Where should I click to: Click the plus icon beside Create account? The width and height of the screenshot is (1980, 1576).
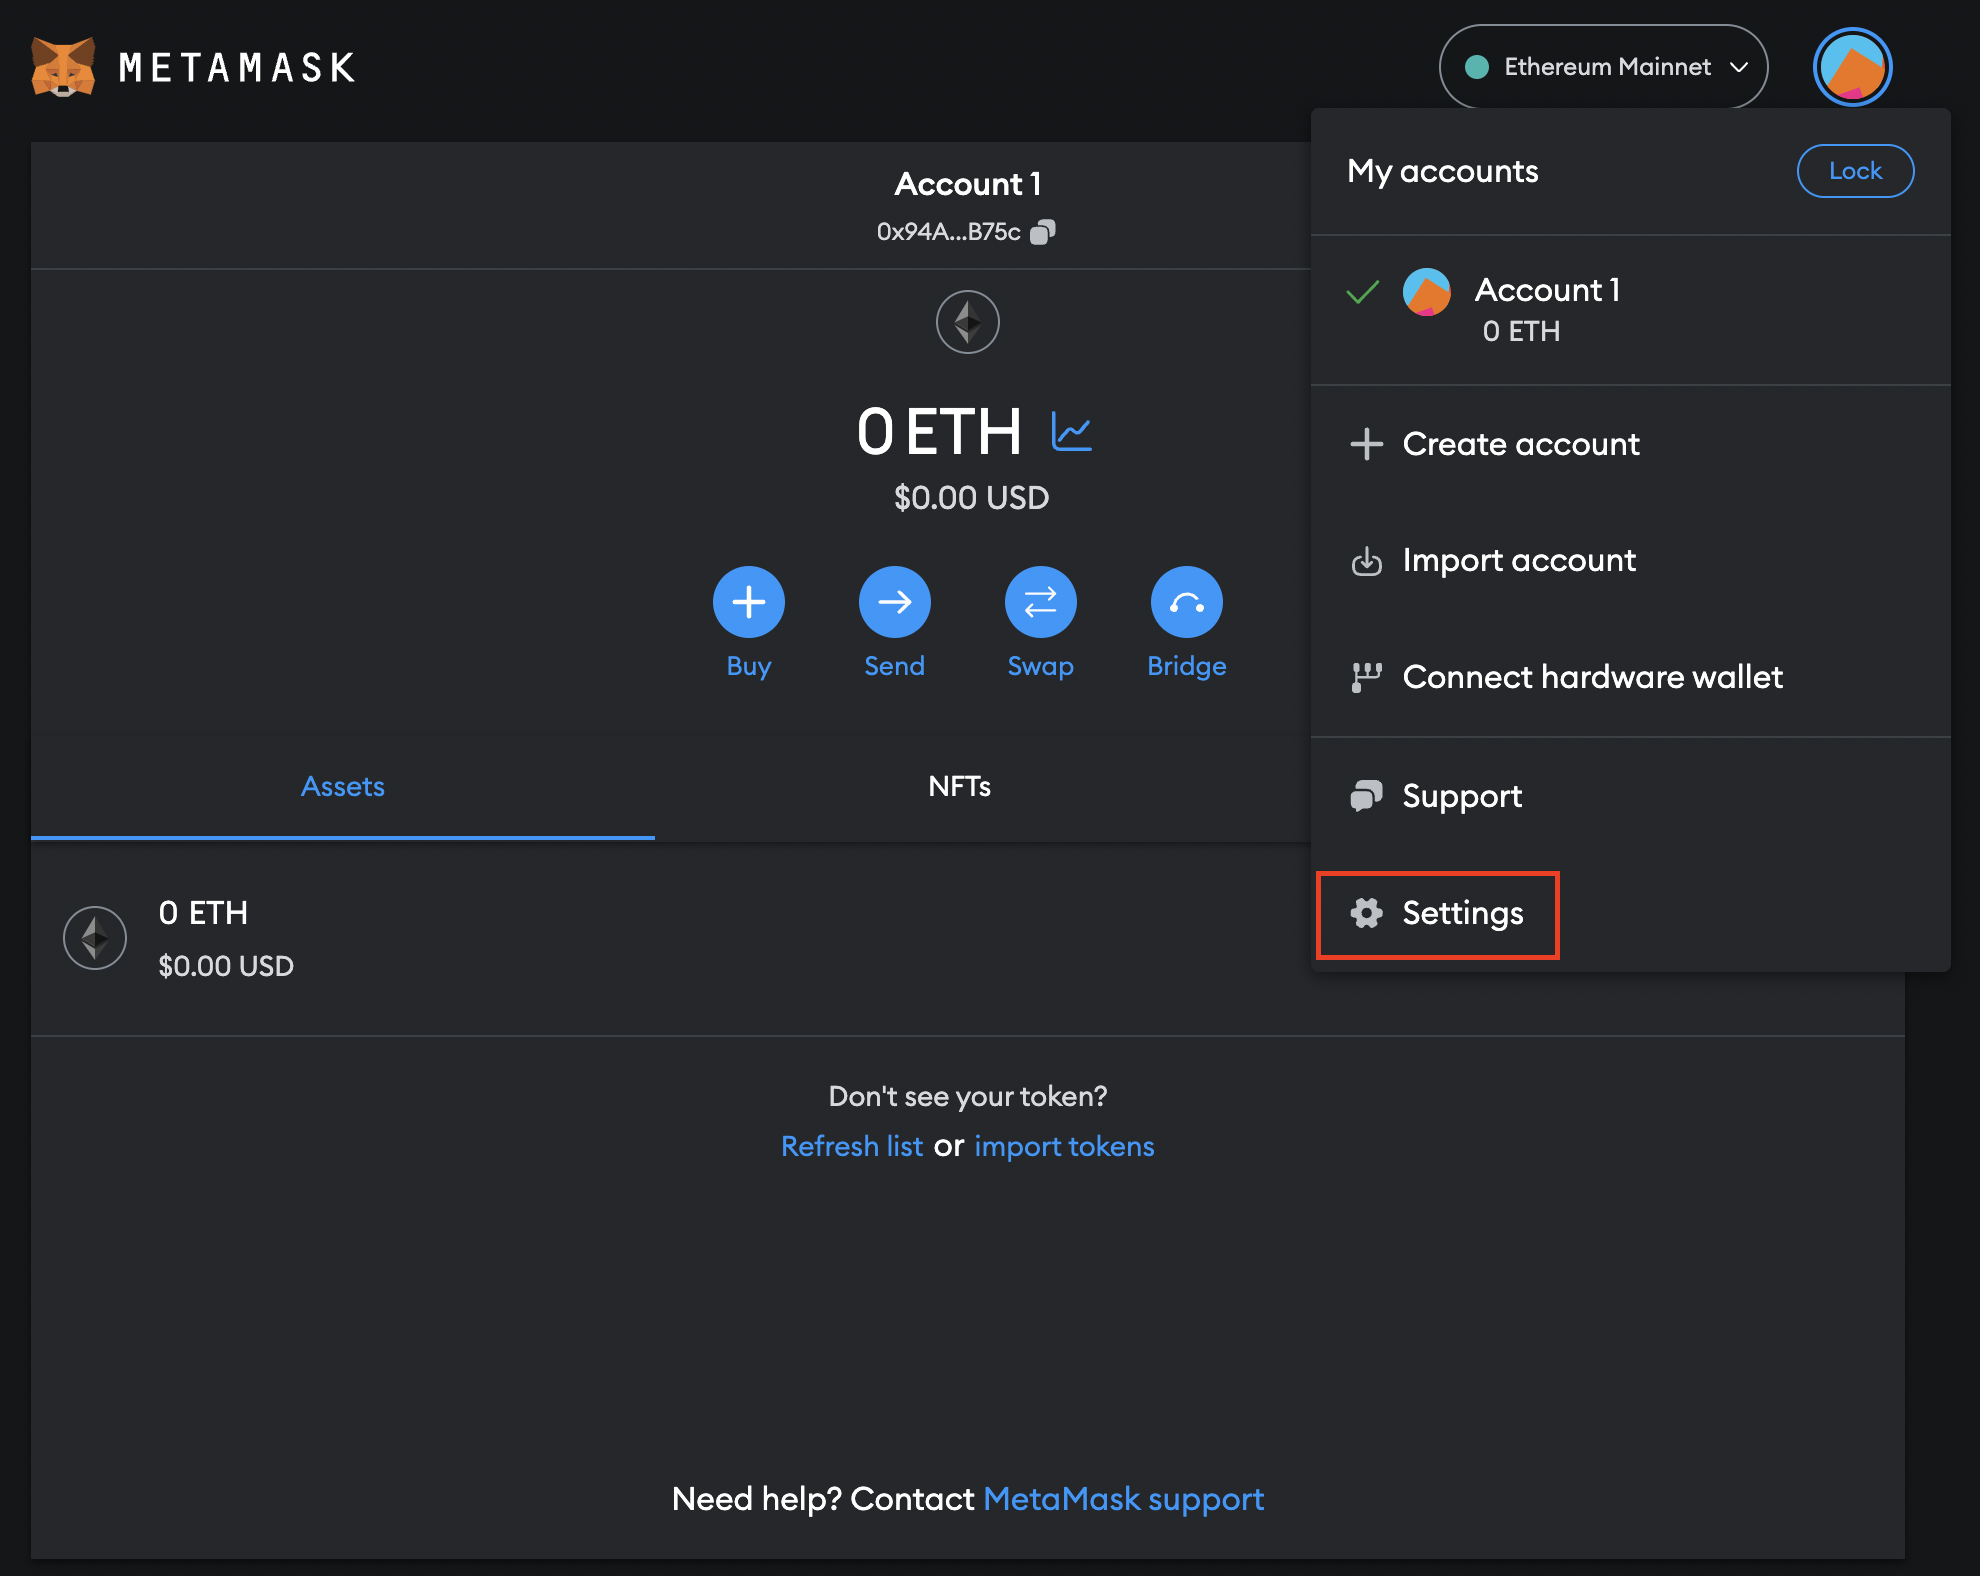click(x=1366, y=444)
